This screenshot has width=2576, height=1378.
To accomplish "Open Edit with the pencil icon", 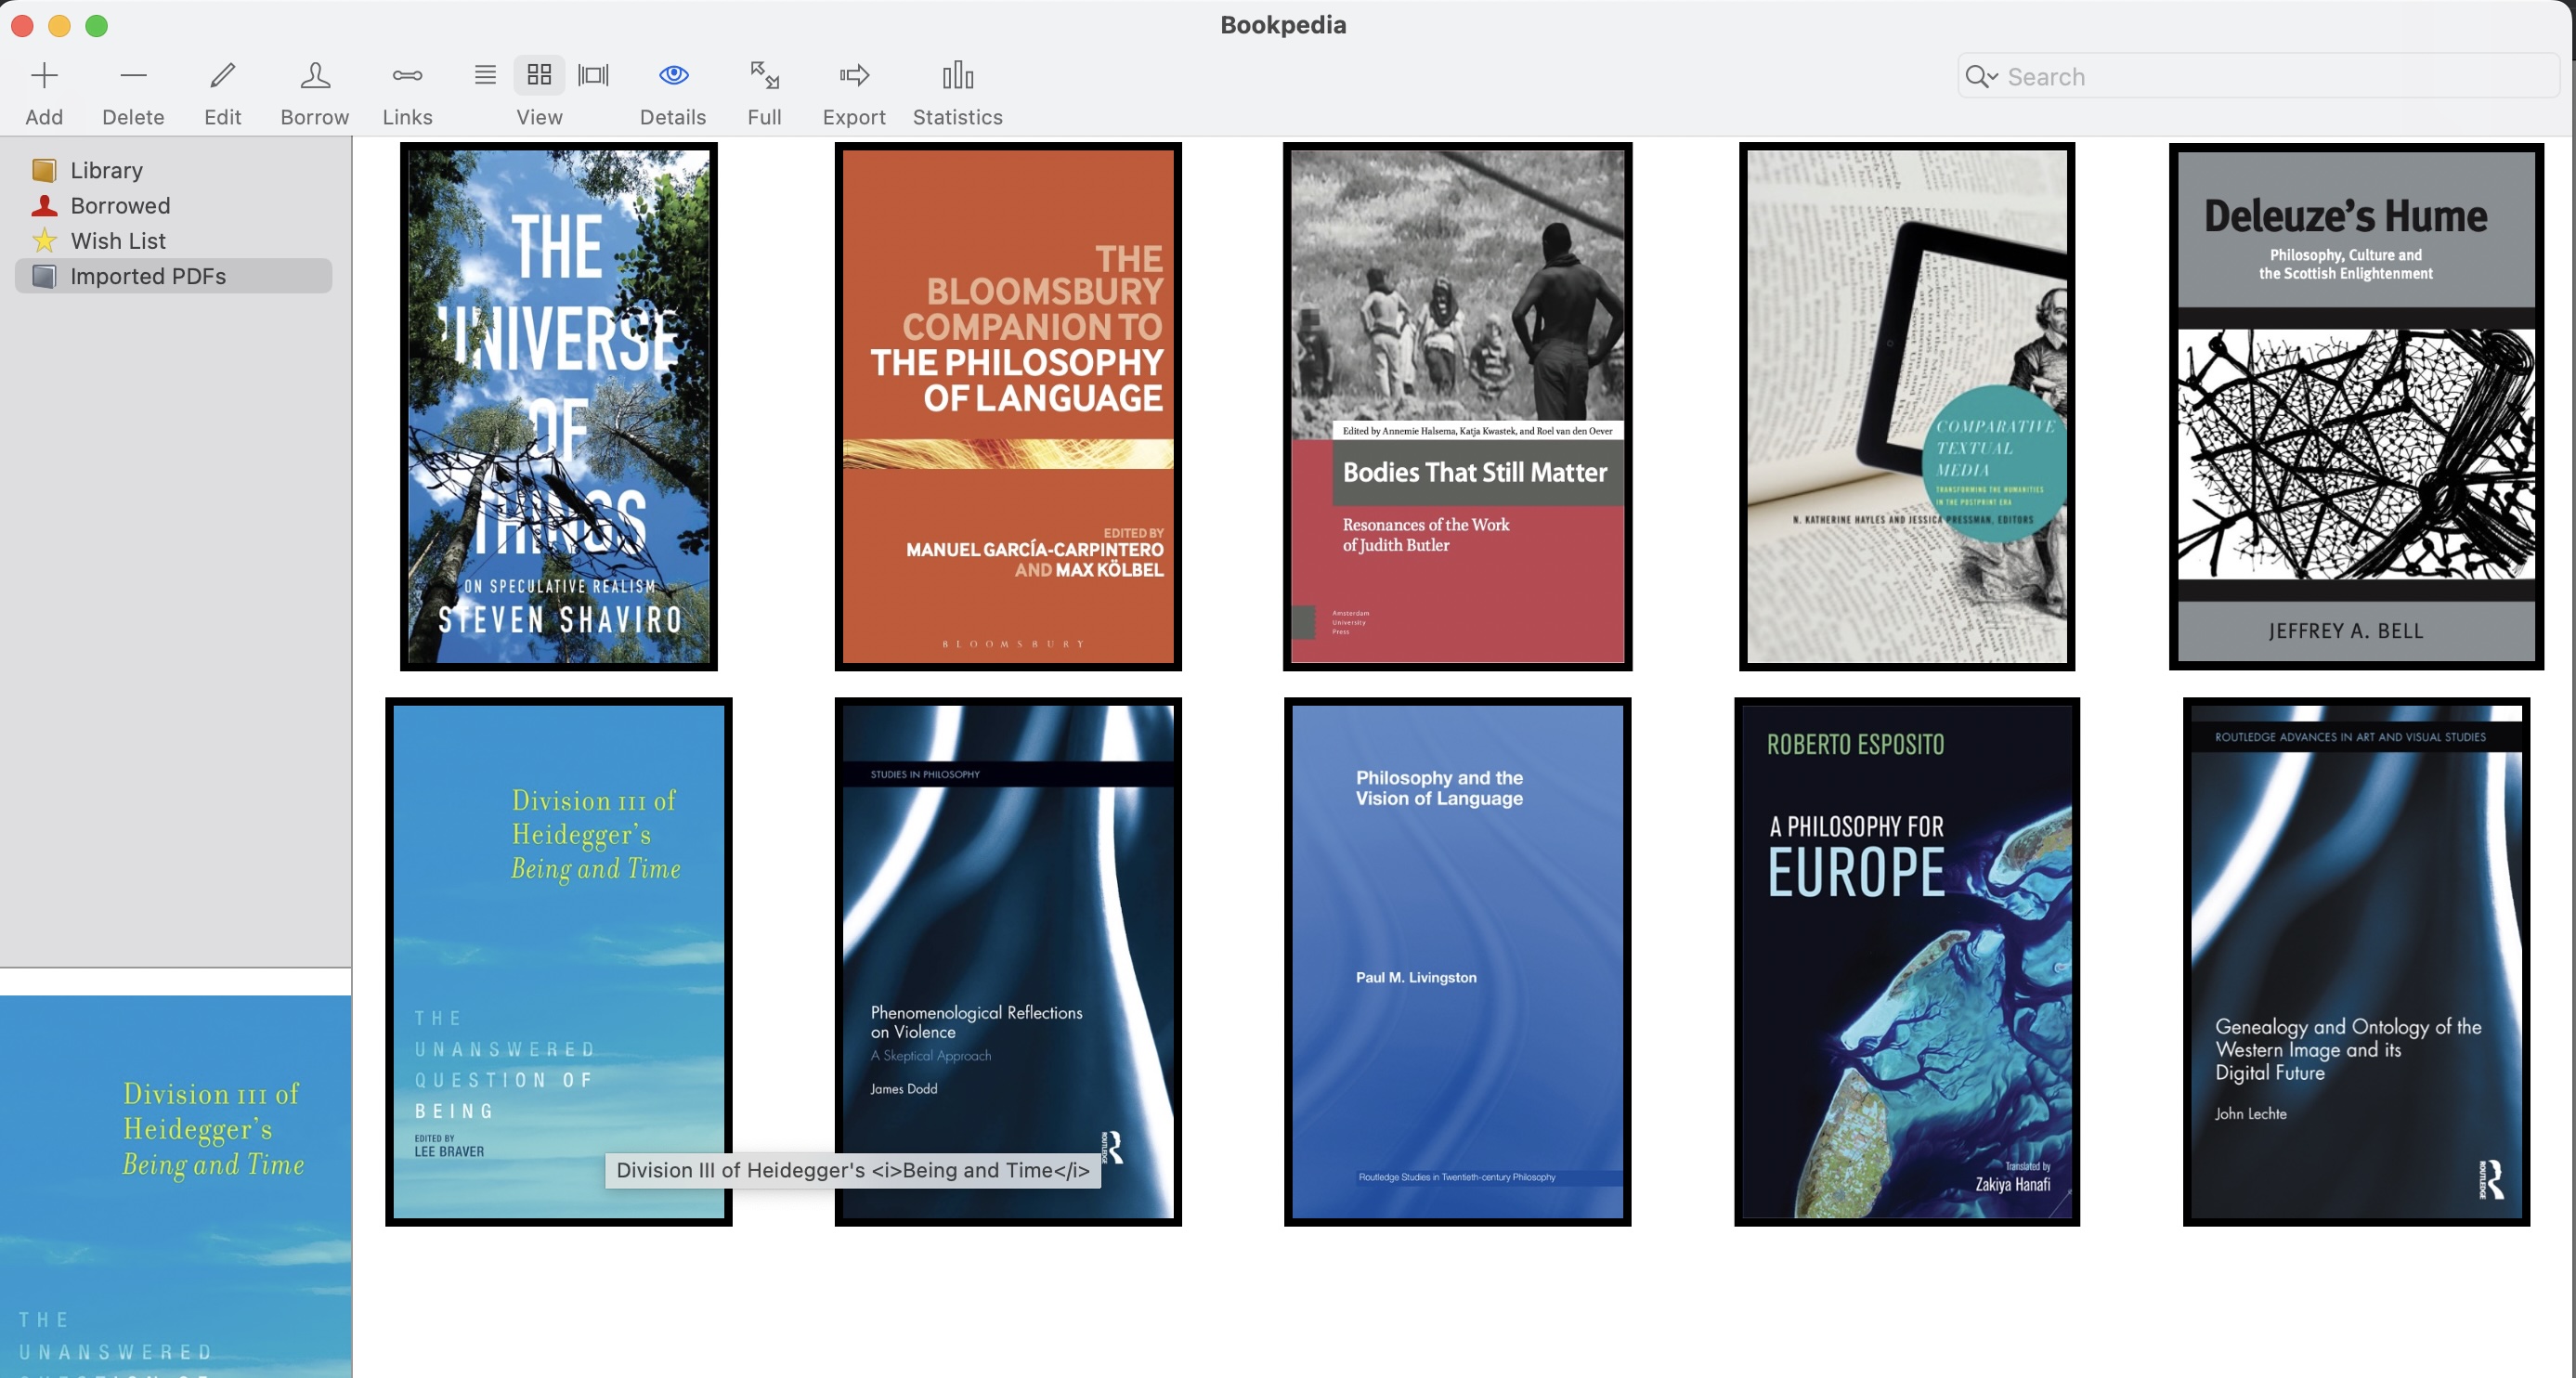I will [x=222, y=75].
